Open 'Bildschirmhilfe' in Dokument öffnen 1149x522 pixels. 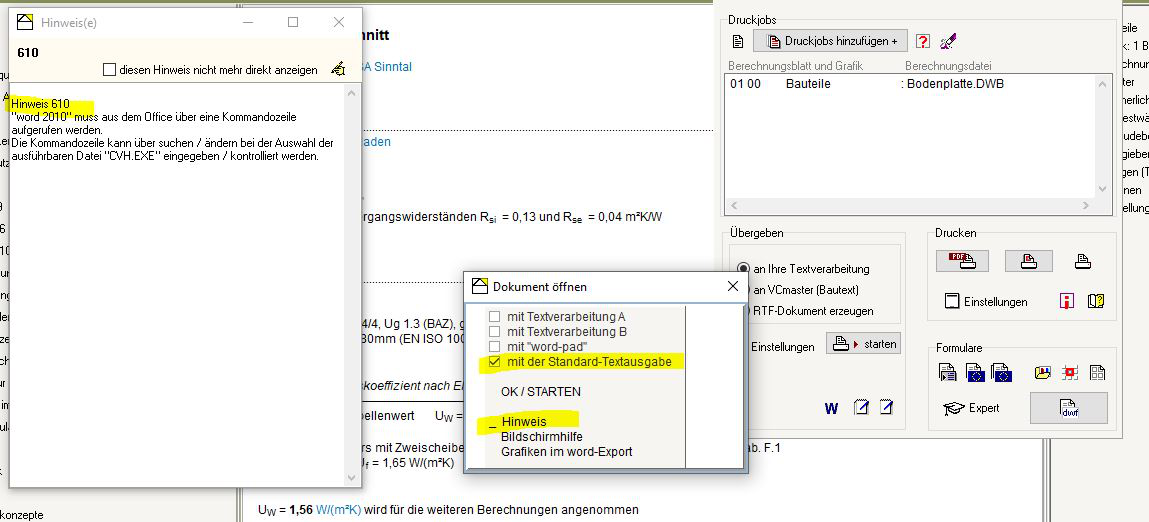[542, 437]
